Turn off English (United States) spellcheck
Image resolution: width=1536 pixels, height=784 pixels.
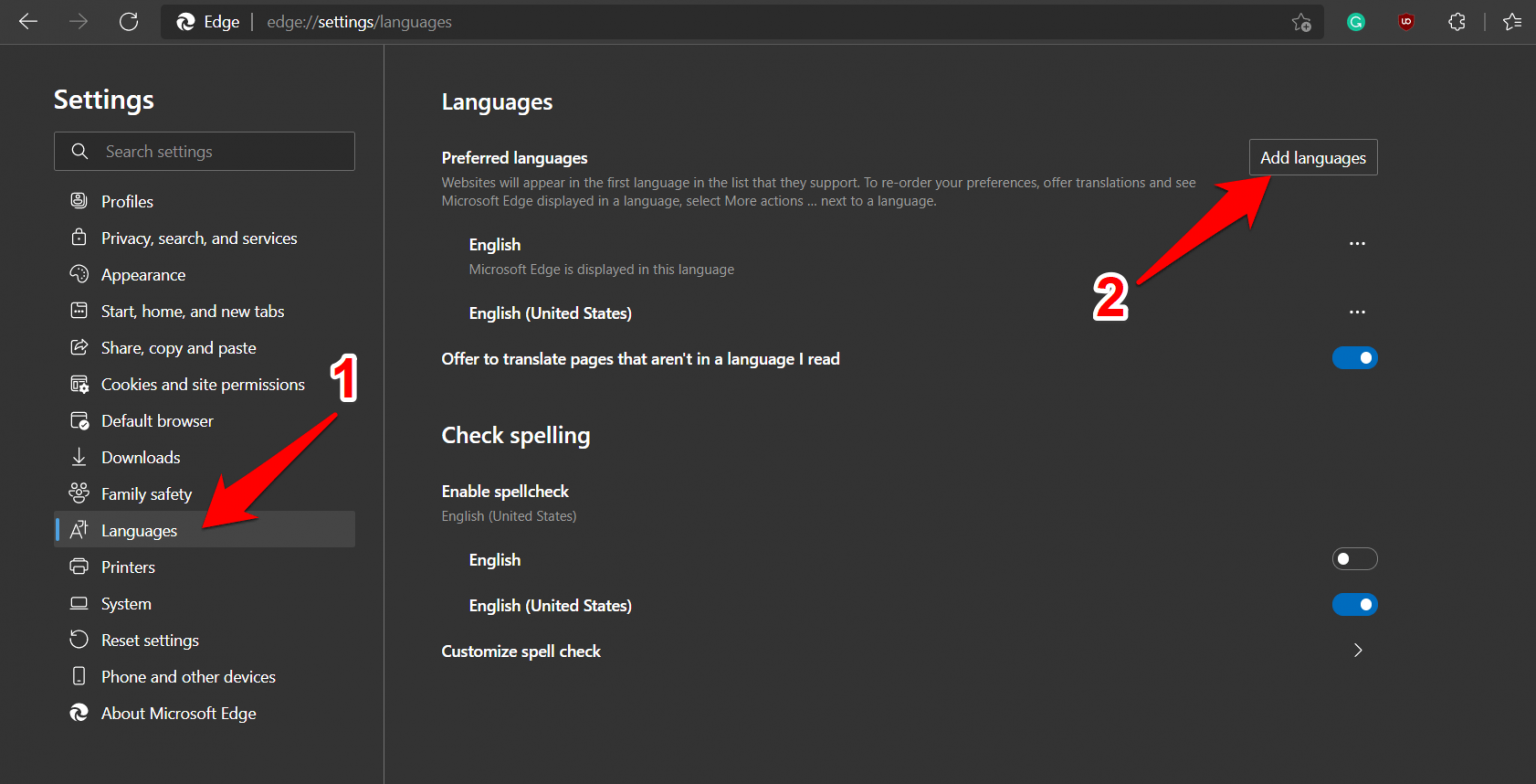coord(1355,605)
